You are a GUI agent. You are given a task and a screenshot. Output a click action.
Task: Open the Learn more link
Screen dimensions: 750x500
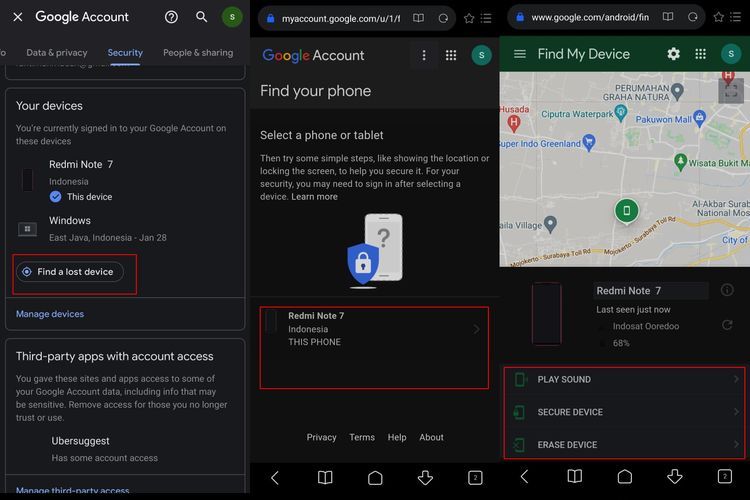314,197
